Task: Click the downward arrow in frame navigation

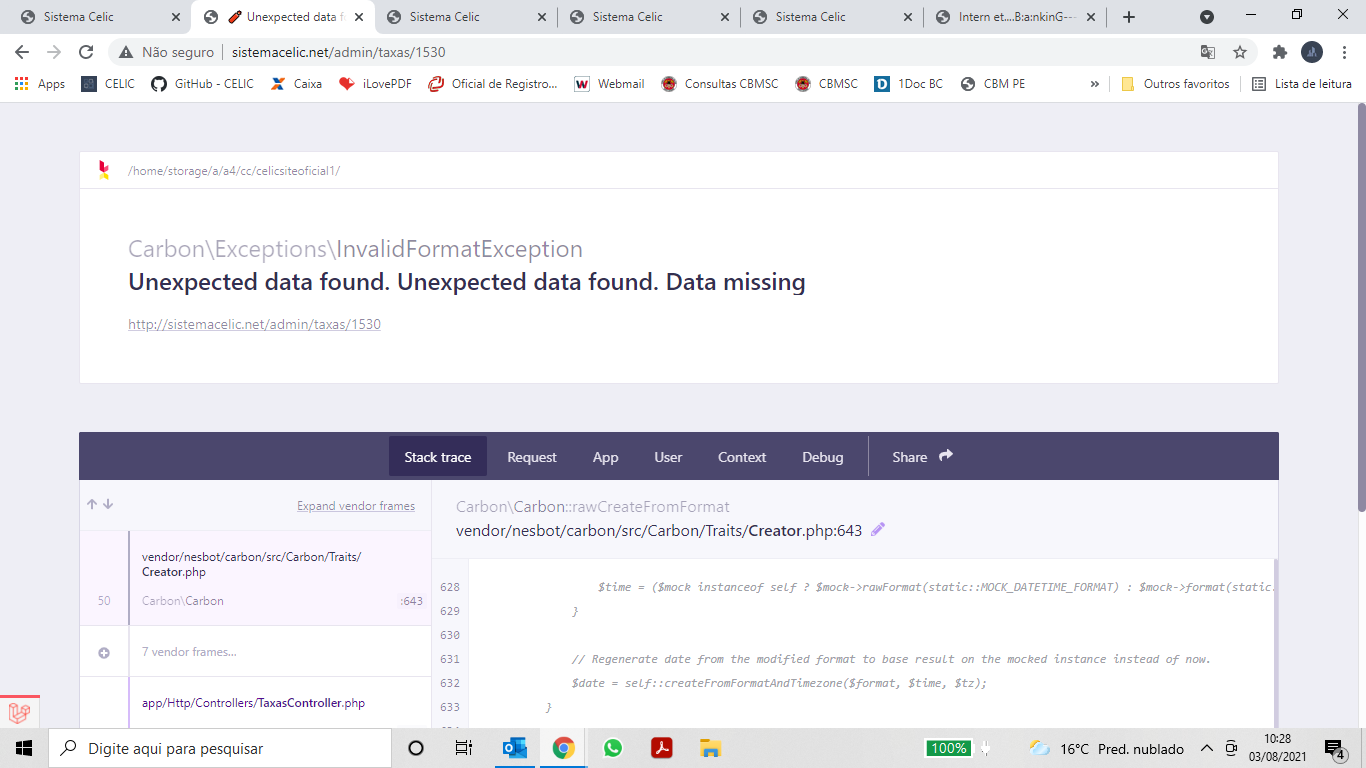Action: pos(107,505)
